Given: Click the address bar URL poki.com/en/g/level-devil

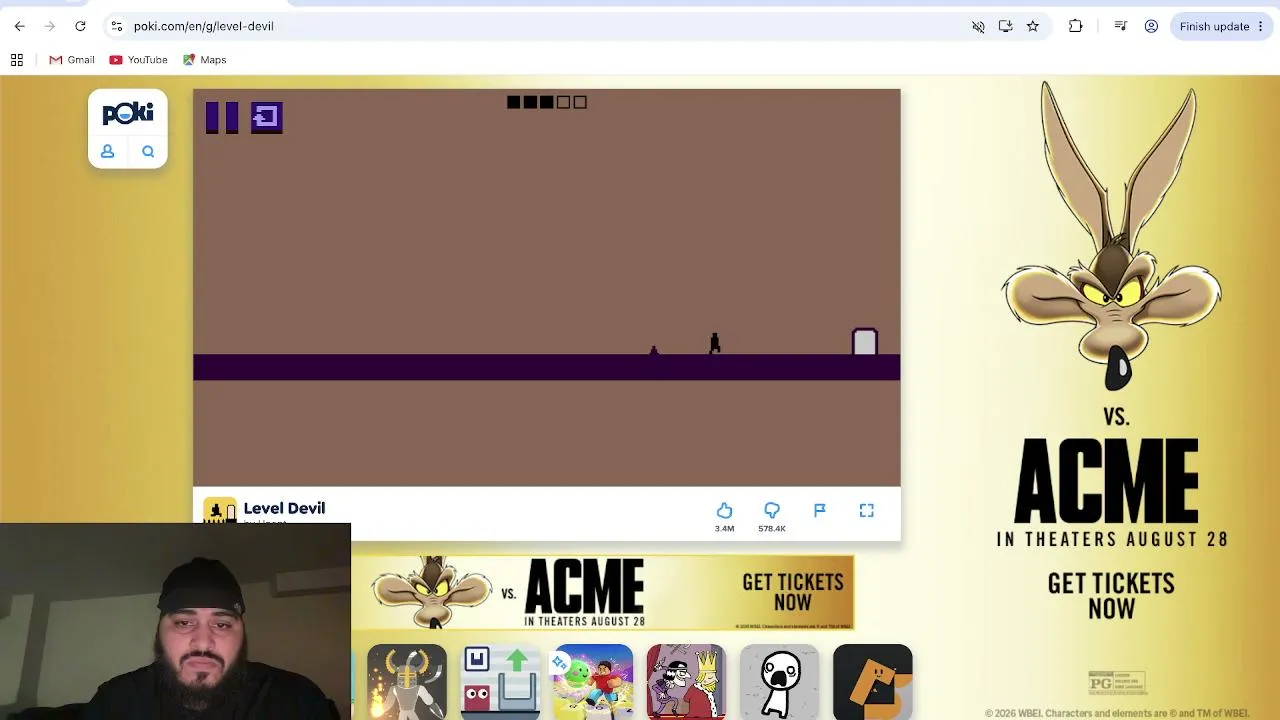Looking at the screenshot, I should [204, 26].
